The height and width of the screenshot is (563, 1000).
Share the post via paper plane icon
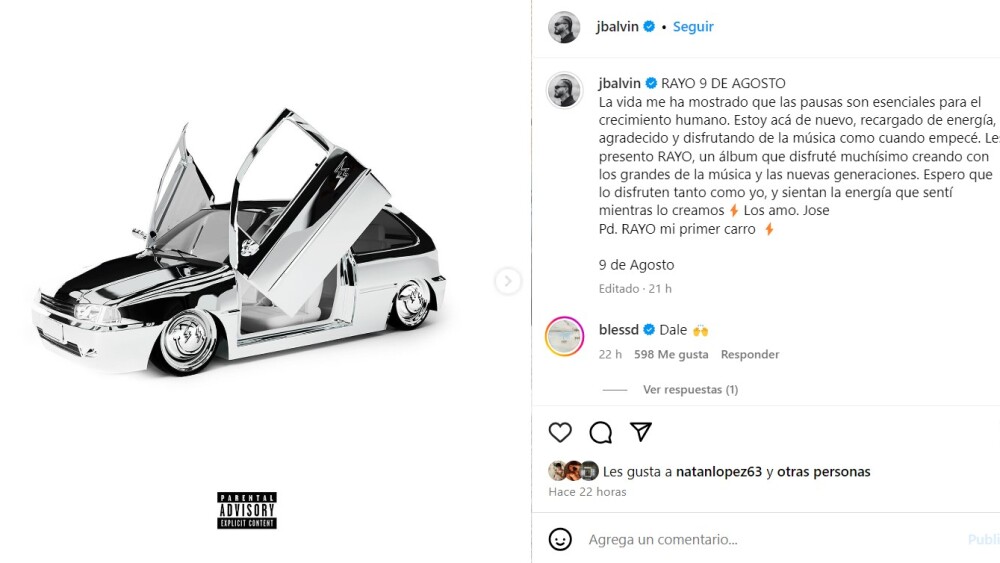tap(640, 432)
